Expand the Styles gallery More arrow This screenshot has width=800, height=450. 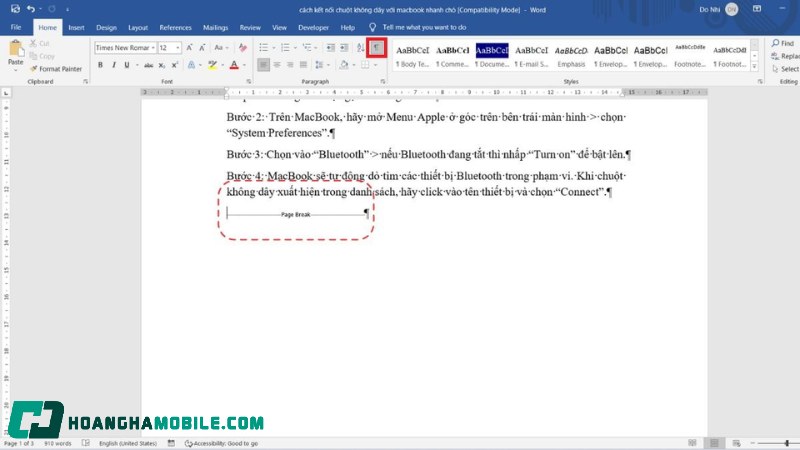pyautogui.click(x=753, y=69)
